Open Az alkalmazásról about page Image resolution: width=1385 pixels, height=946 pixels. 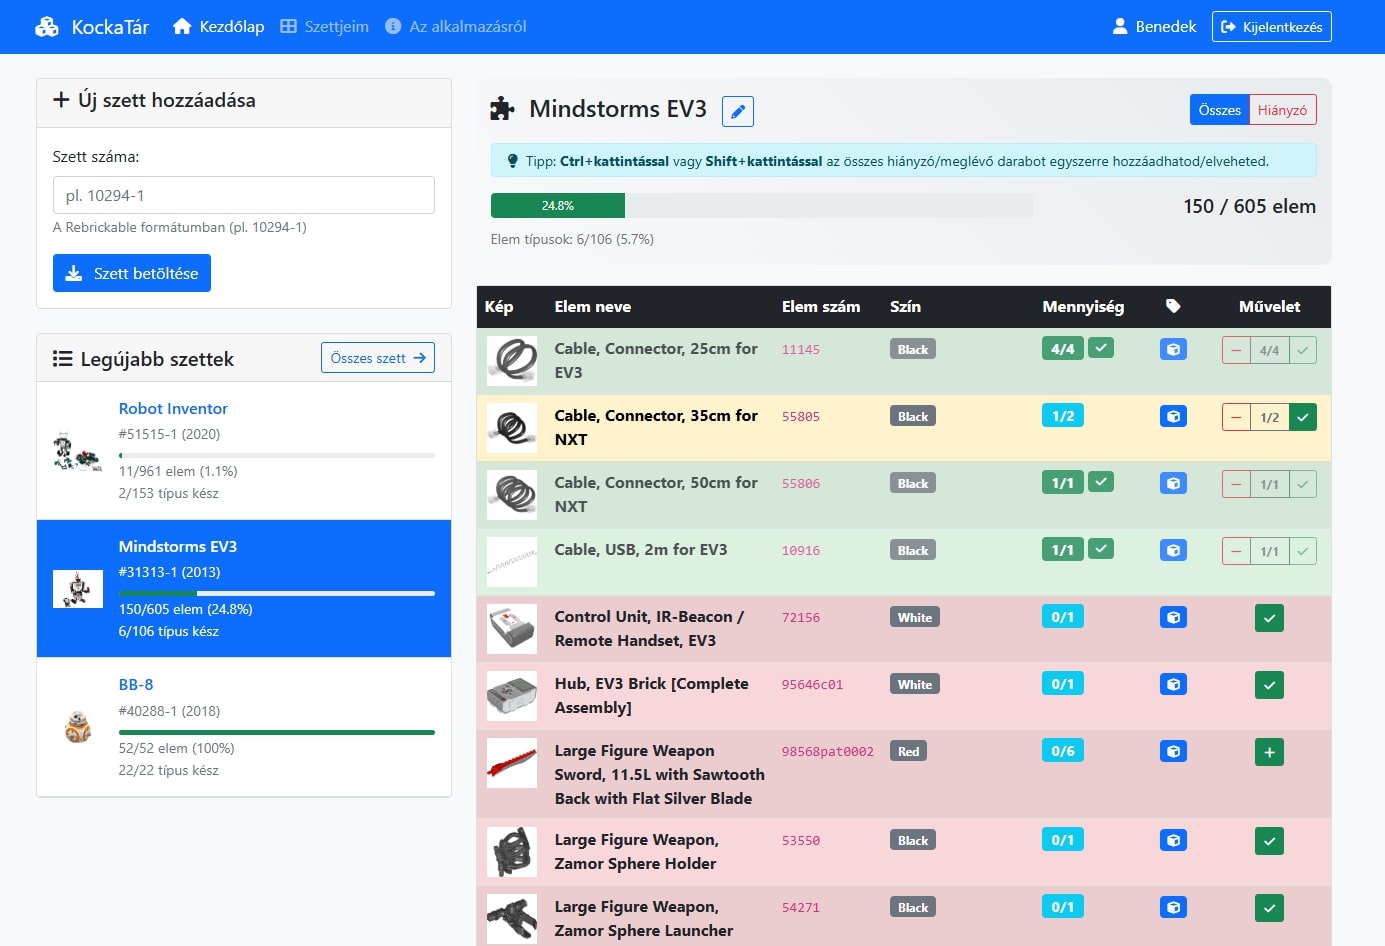click(455, 27)
